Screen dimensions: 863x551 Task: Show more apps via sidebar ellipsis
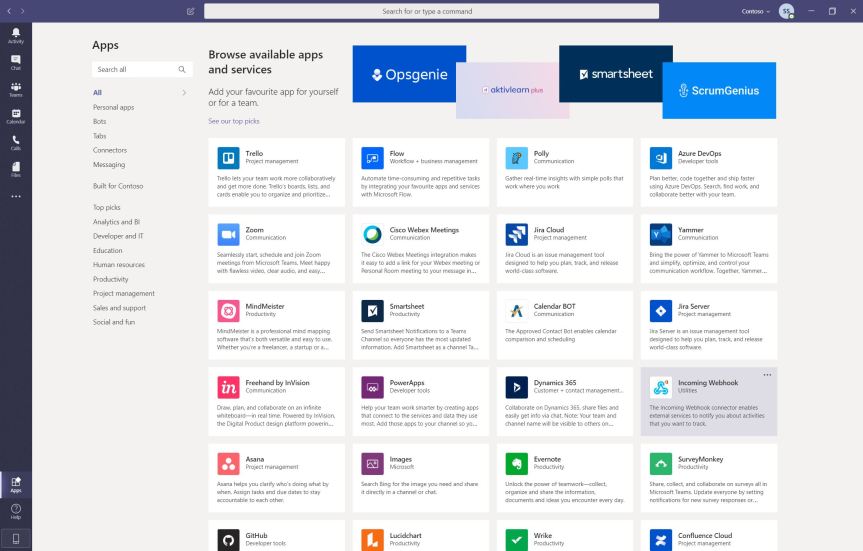[15, 196]
